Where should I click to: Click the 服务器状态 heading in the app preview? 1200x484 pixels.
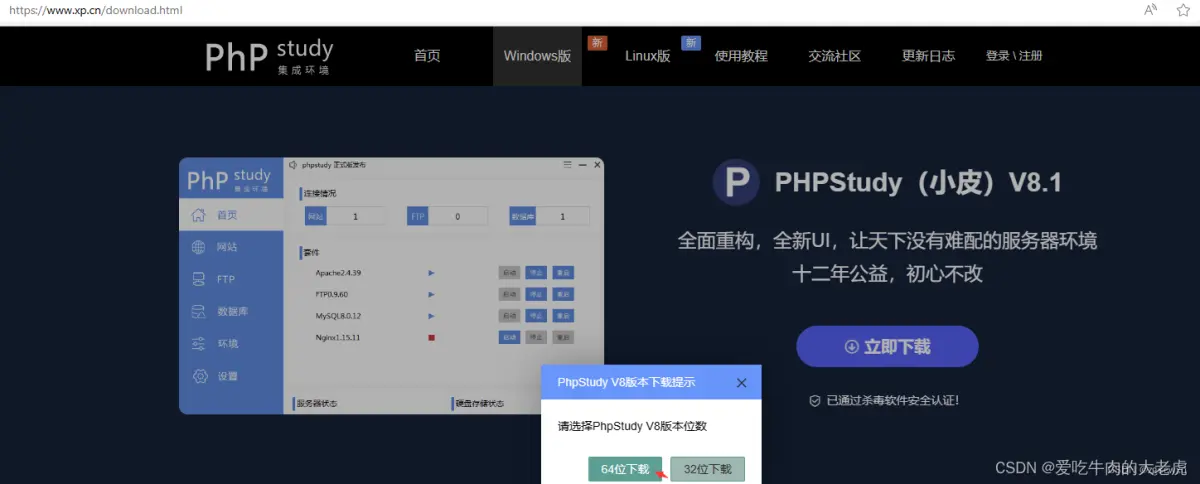pyautogui.click(x=316, y=404)
